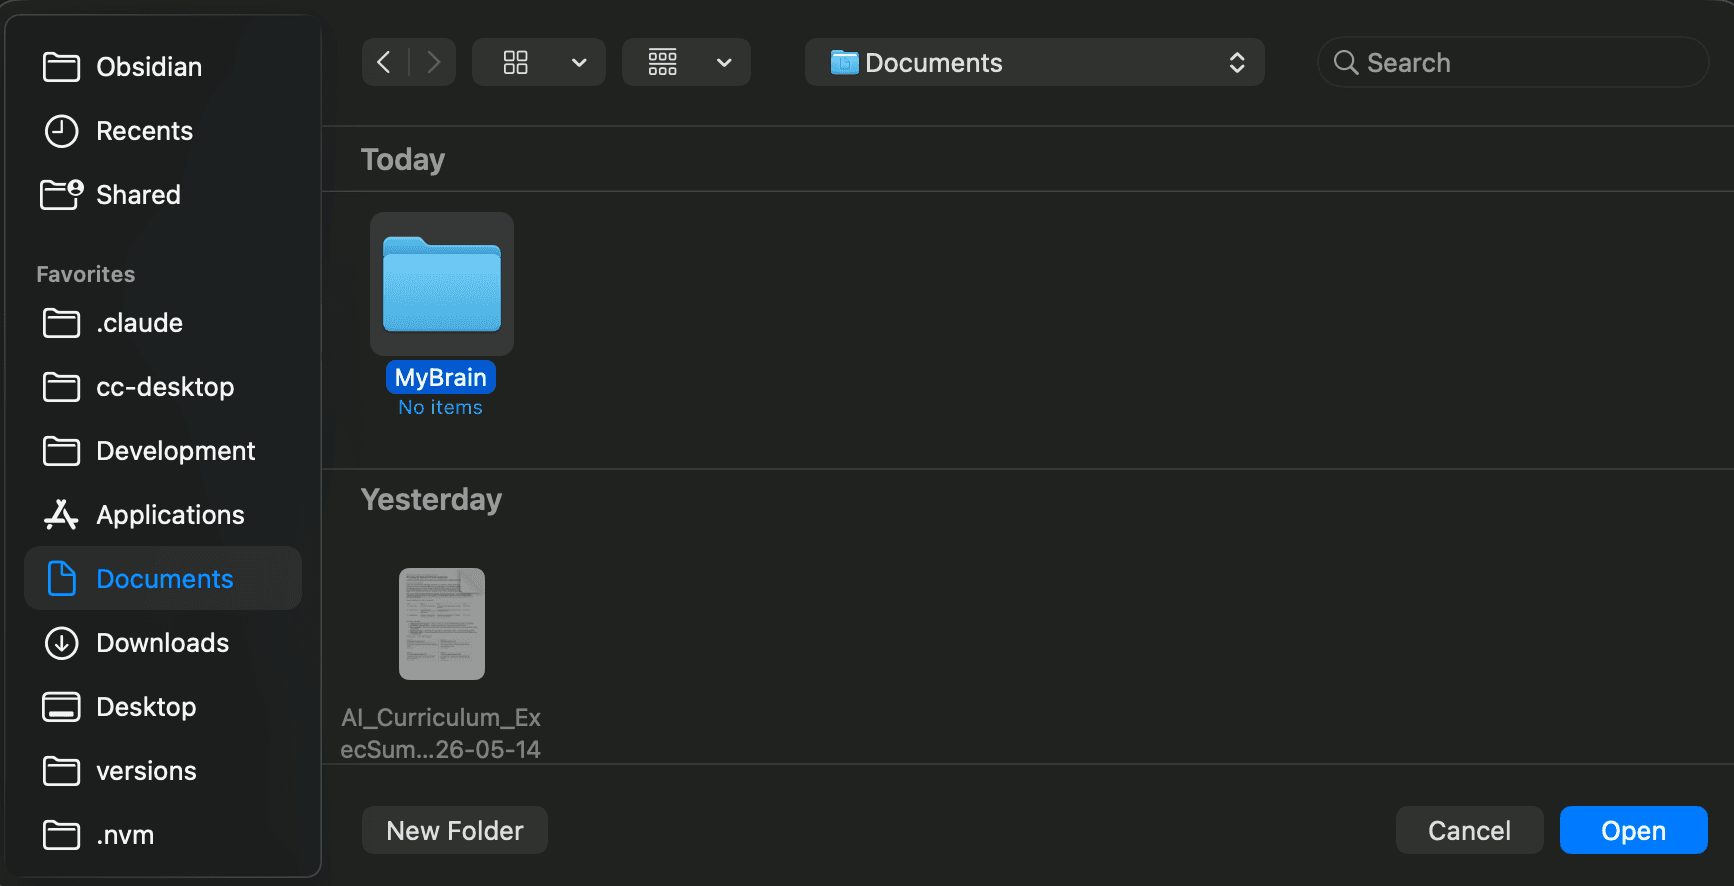Click the Documents page icon
The image size is (1734, 886).
tap(62, 578)
